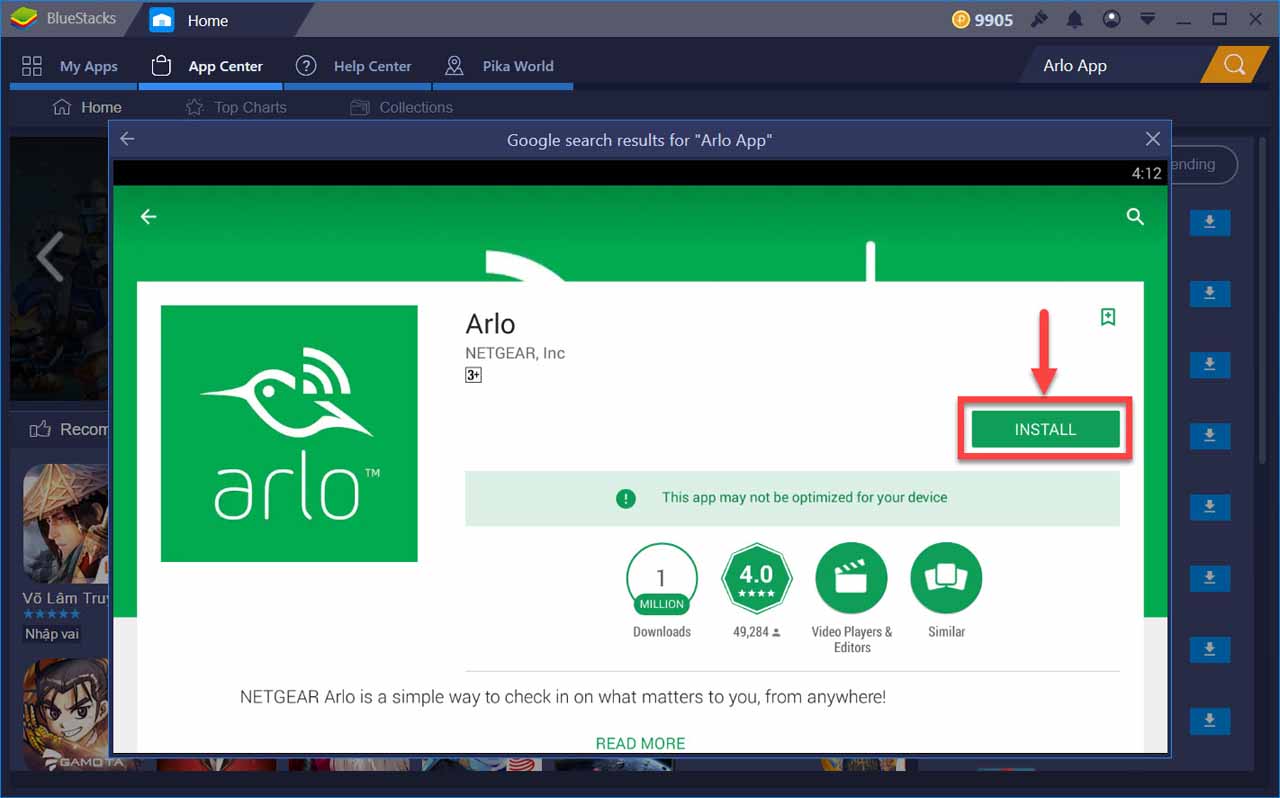
Task: Click the second download button in the right list
Action: tap(1209, 293)
